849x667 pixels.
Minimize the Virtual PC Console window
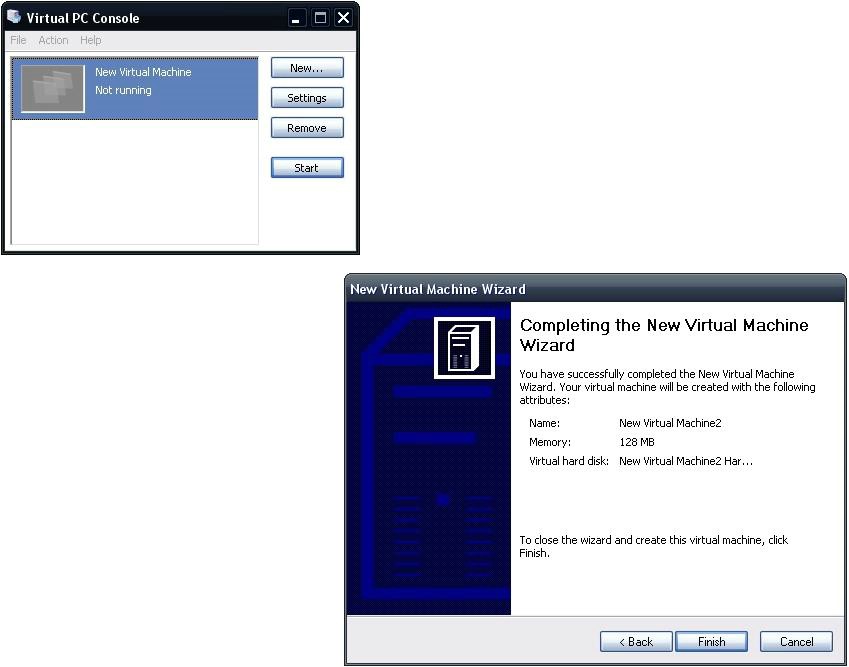(x=296, y=18)
